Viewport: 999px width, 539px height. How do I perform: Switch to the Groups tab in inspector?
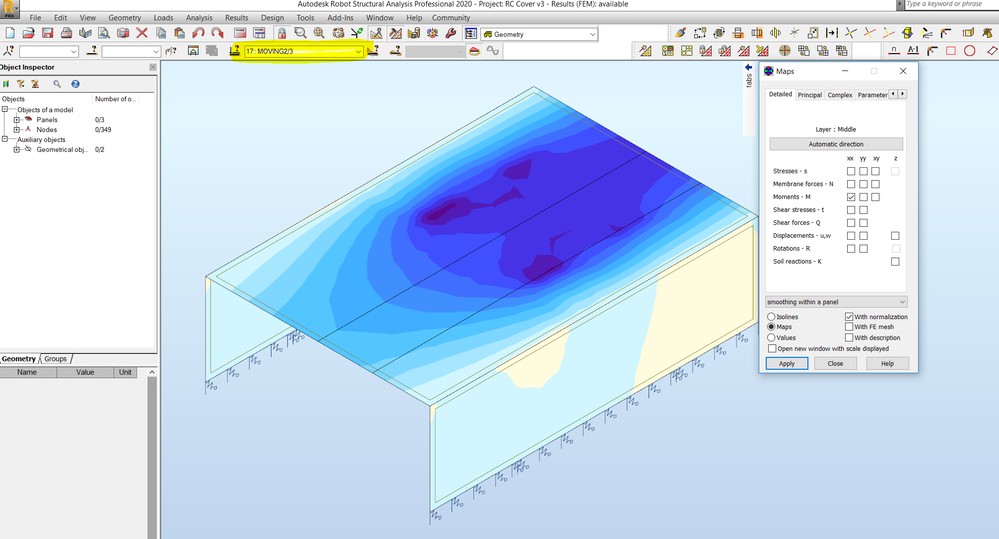click(55, 359)
